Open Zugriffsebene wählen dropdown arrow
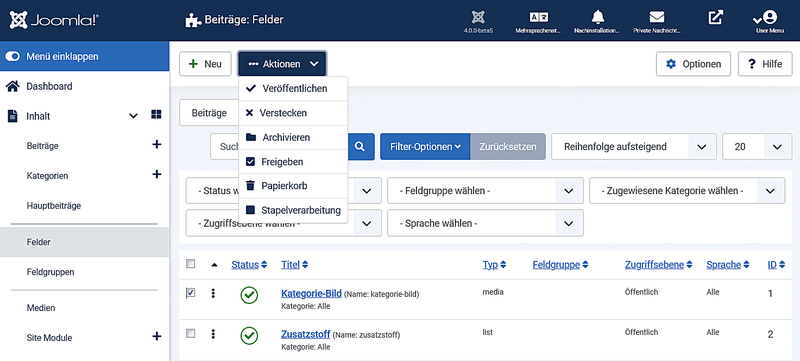 (366, 223)
